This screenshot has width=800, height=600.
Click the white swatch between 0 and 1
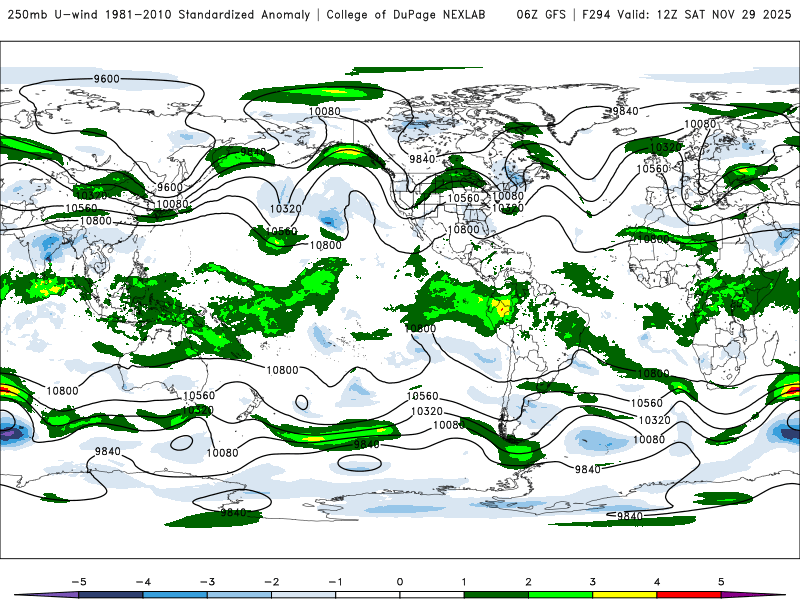432,595
